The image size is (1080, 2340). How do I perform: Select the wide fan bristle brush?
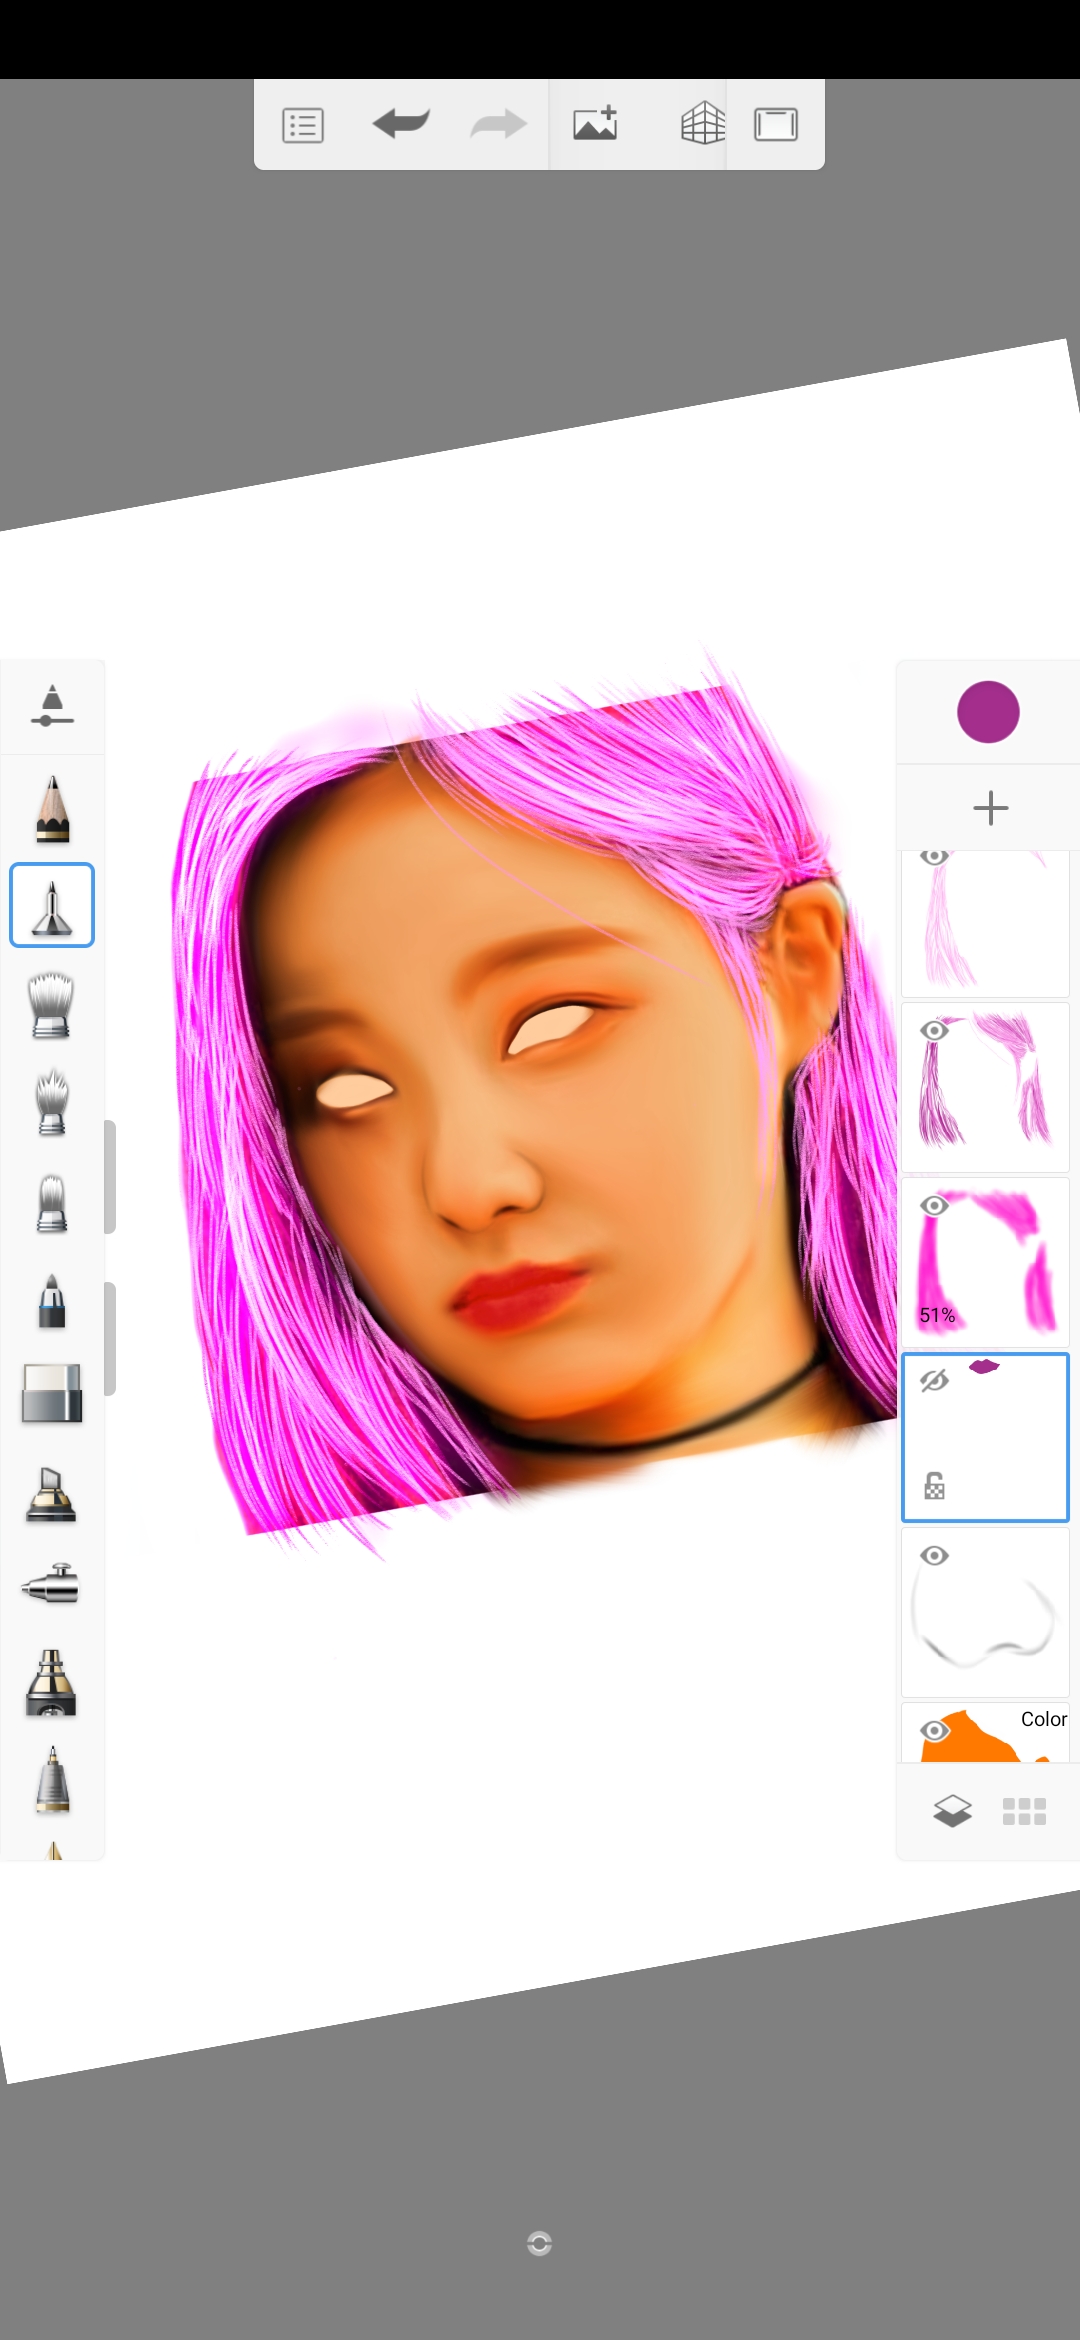[52, 1005]
